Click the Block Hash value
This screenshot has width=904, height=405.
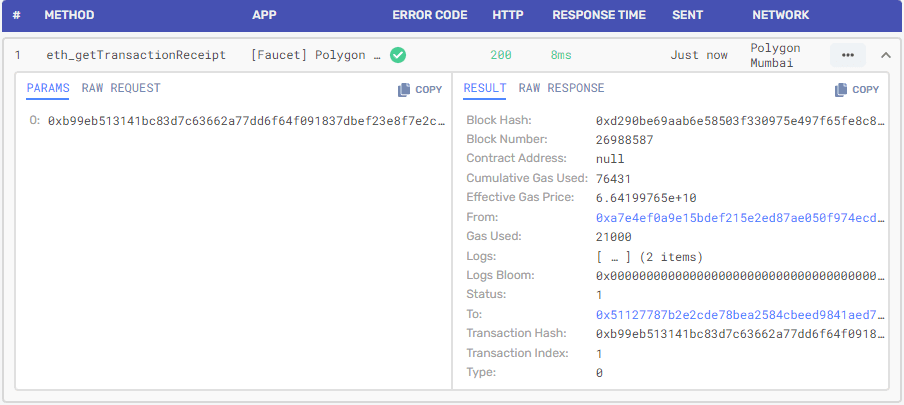[740, 120]
